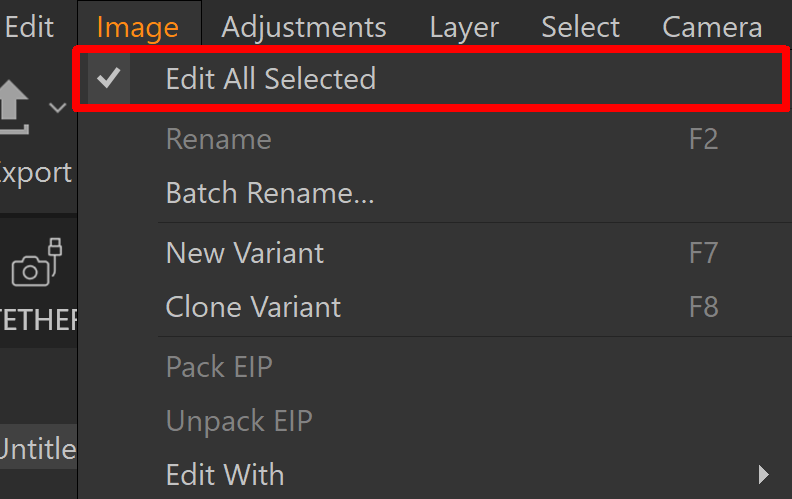Click the Export upload arrow icon

pyautogui.click(x=14, y=107)
